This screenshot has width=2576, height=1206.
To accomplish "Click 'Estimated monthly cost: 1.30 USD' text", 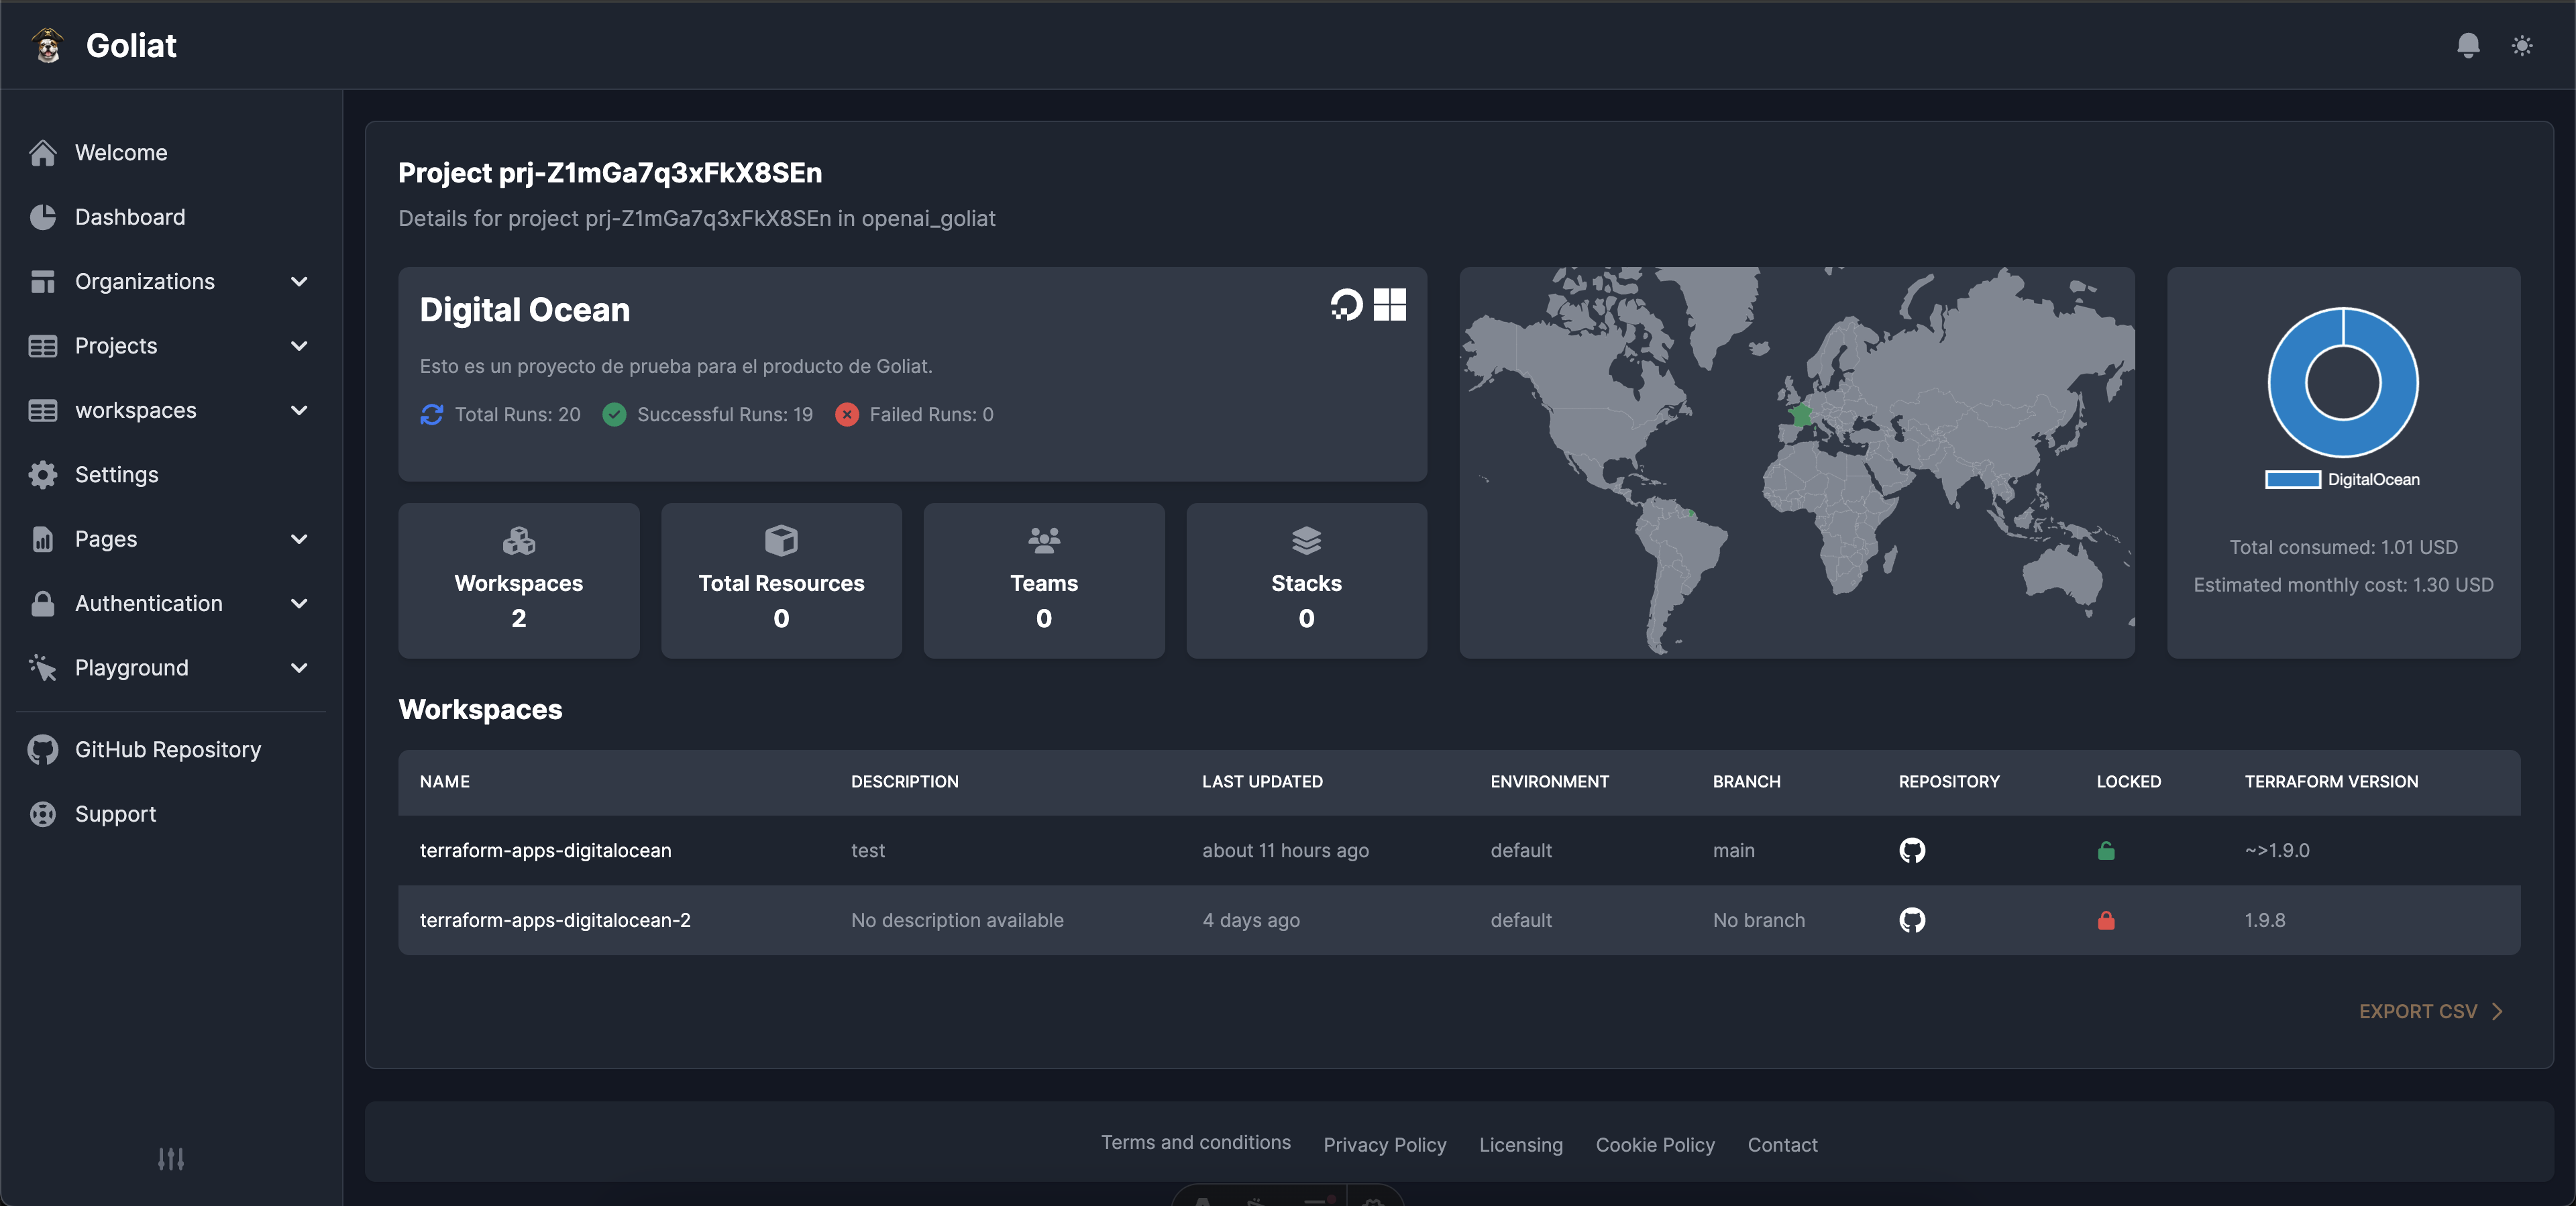I will 2342,584.
